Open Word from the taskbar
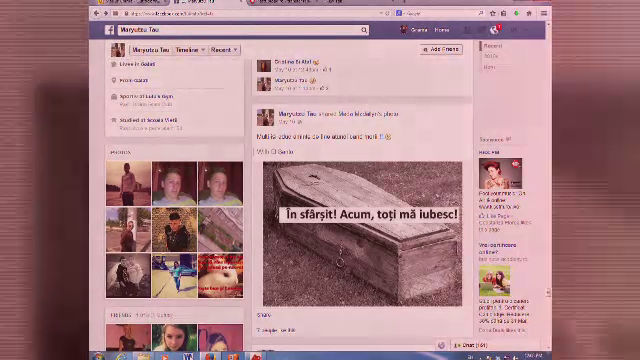The width and height of the screenshot is (640, 360). [x=188, y=357]
